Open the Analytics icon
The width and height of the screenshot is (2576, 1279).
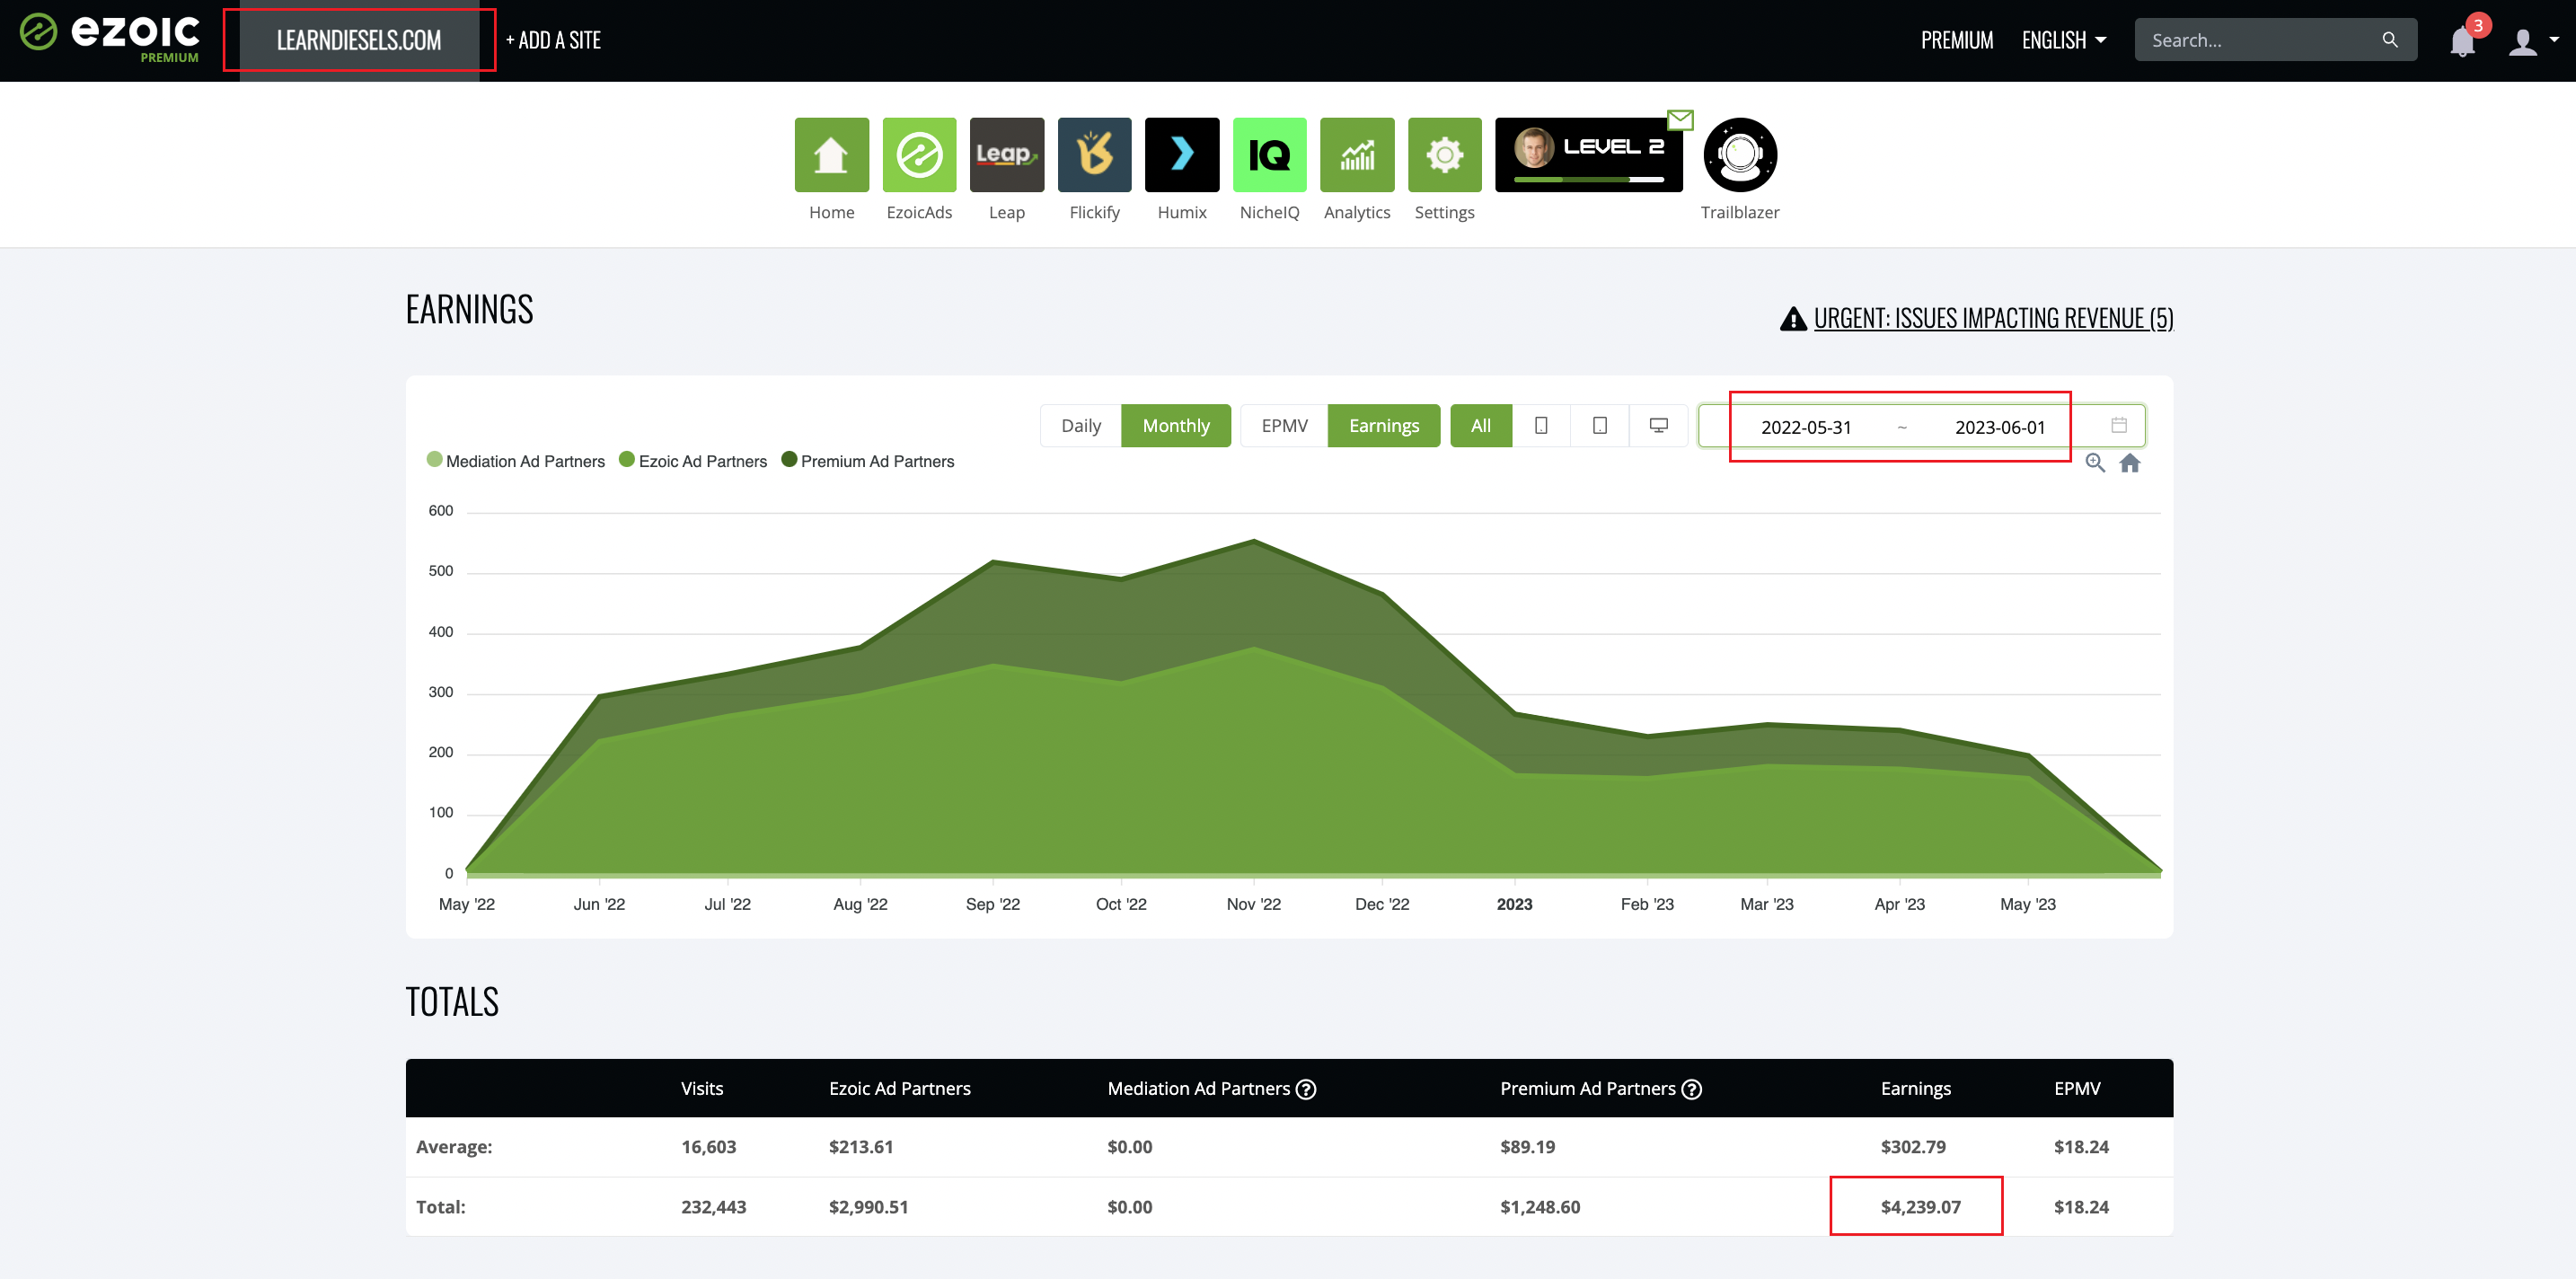click(1357, 155)
